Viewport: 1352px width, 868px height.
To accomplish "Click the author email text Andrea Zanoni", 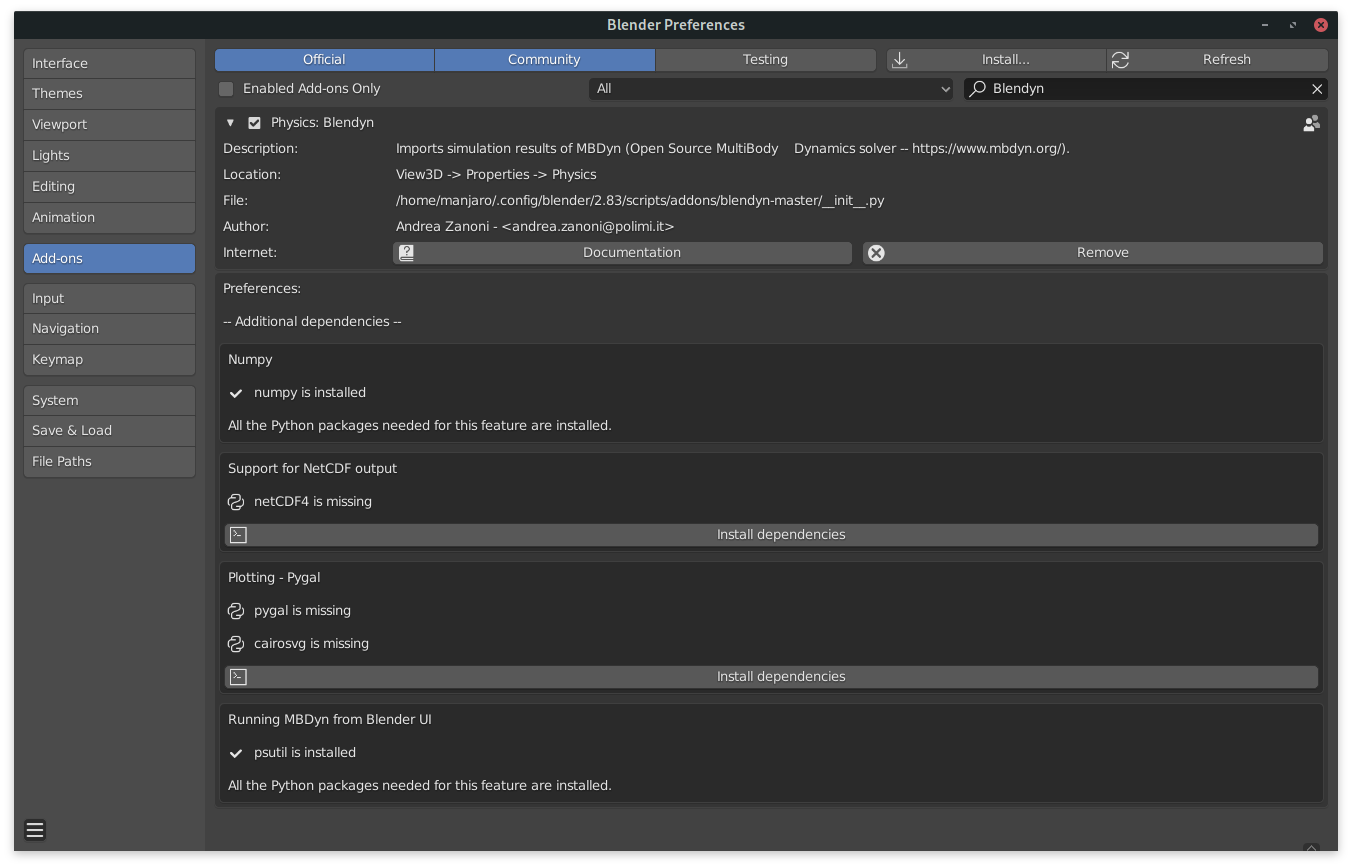I will pyautogui.click(x=535, y=227).
